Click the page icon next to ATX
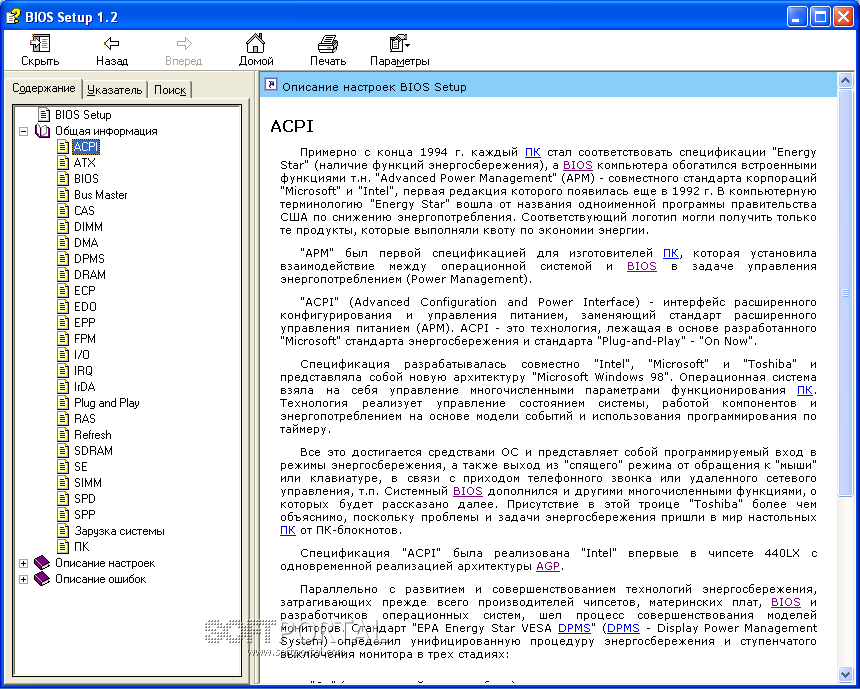The height and width of the screenshot is (689, 860). [64, 162]
